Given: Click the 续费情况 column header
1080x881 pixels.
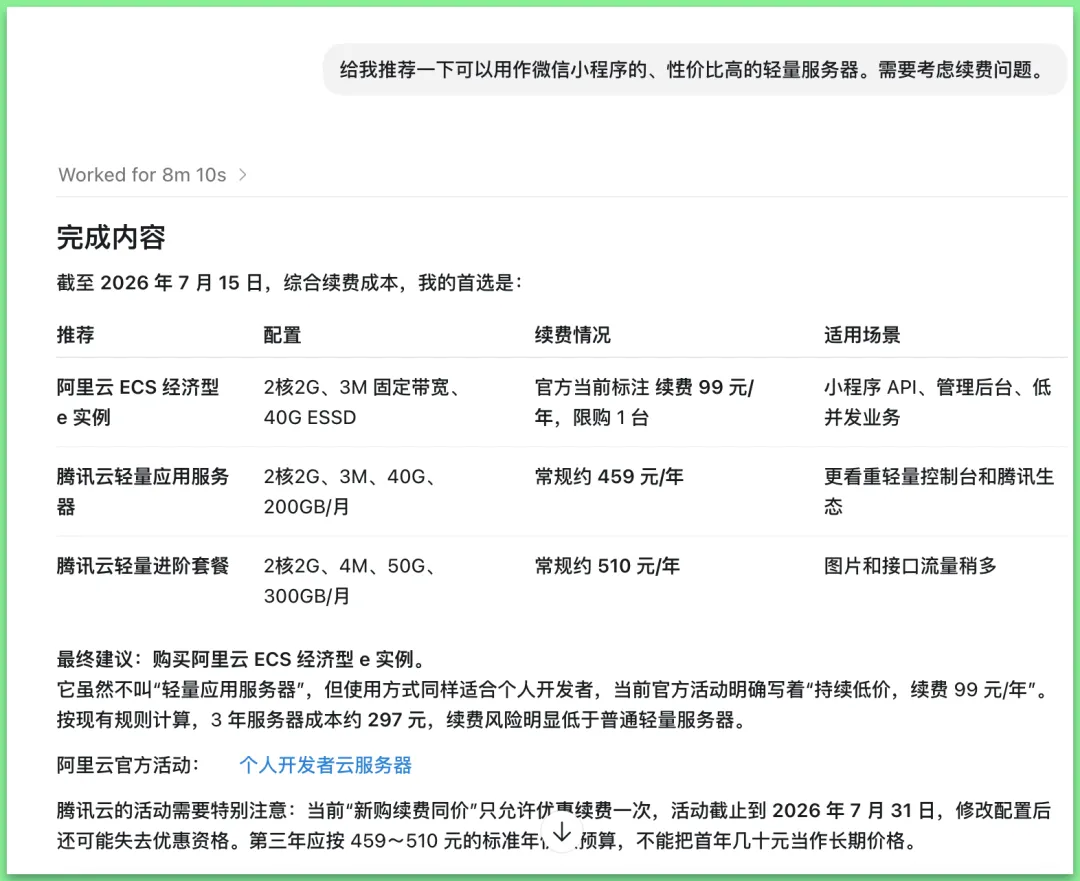Looking at the screenshot, I should (572, 335).
